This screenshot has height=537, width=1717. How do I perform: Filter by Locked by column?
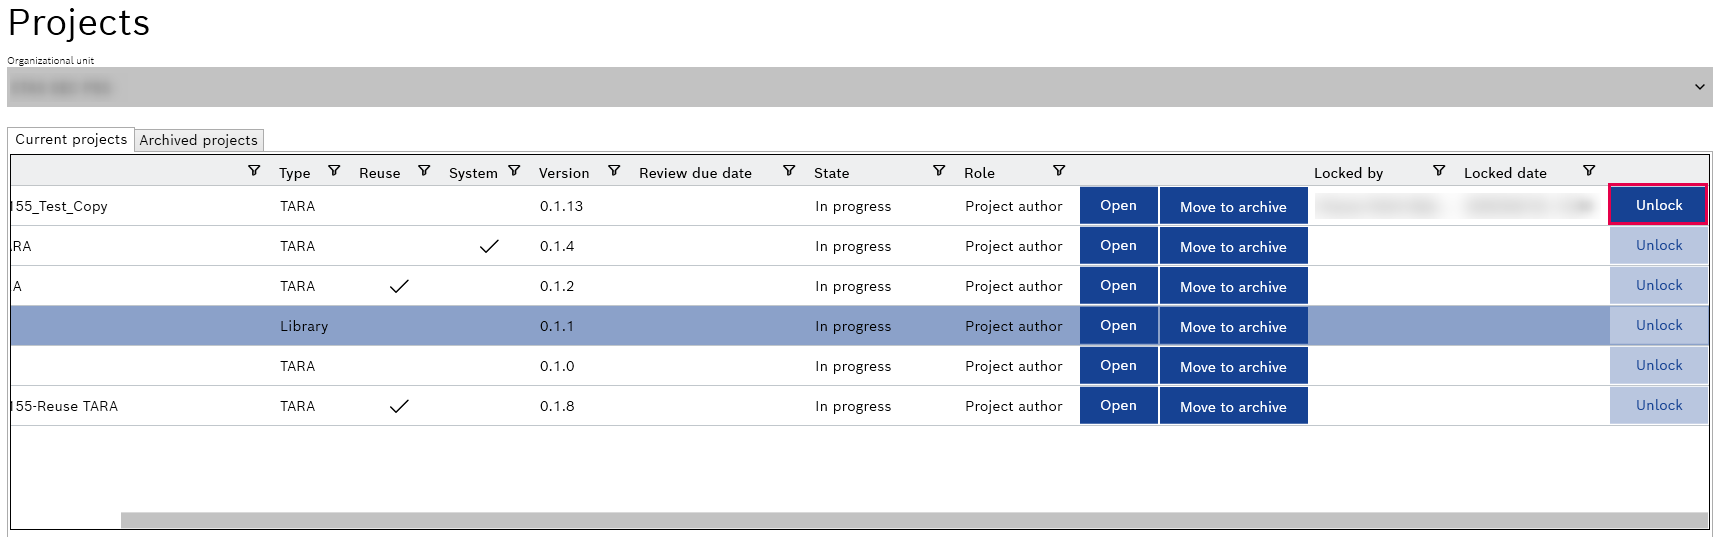click(1439, 171)
